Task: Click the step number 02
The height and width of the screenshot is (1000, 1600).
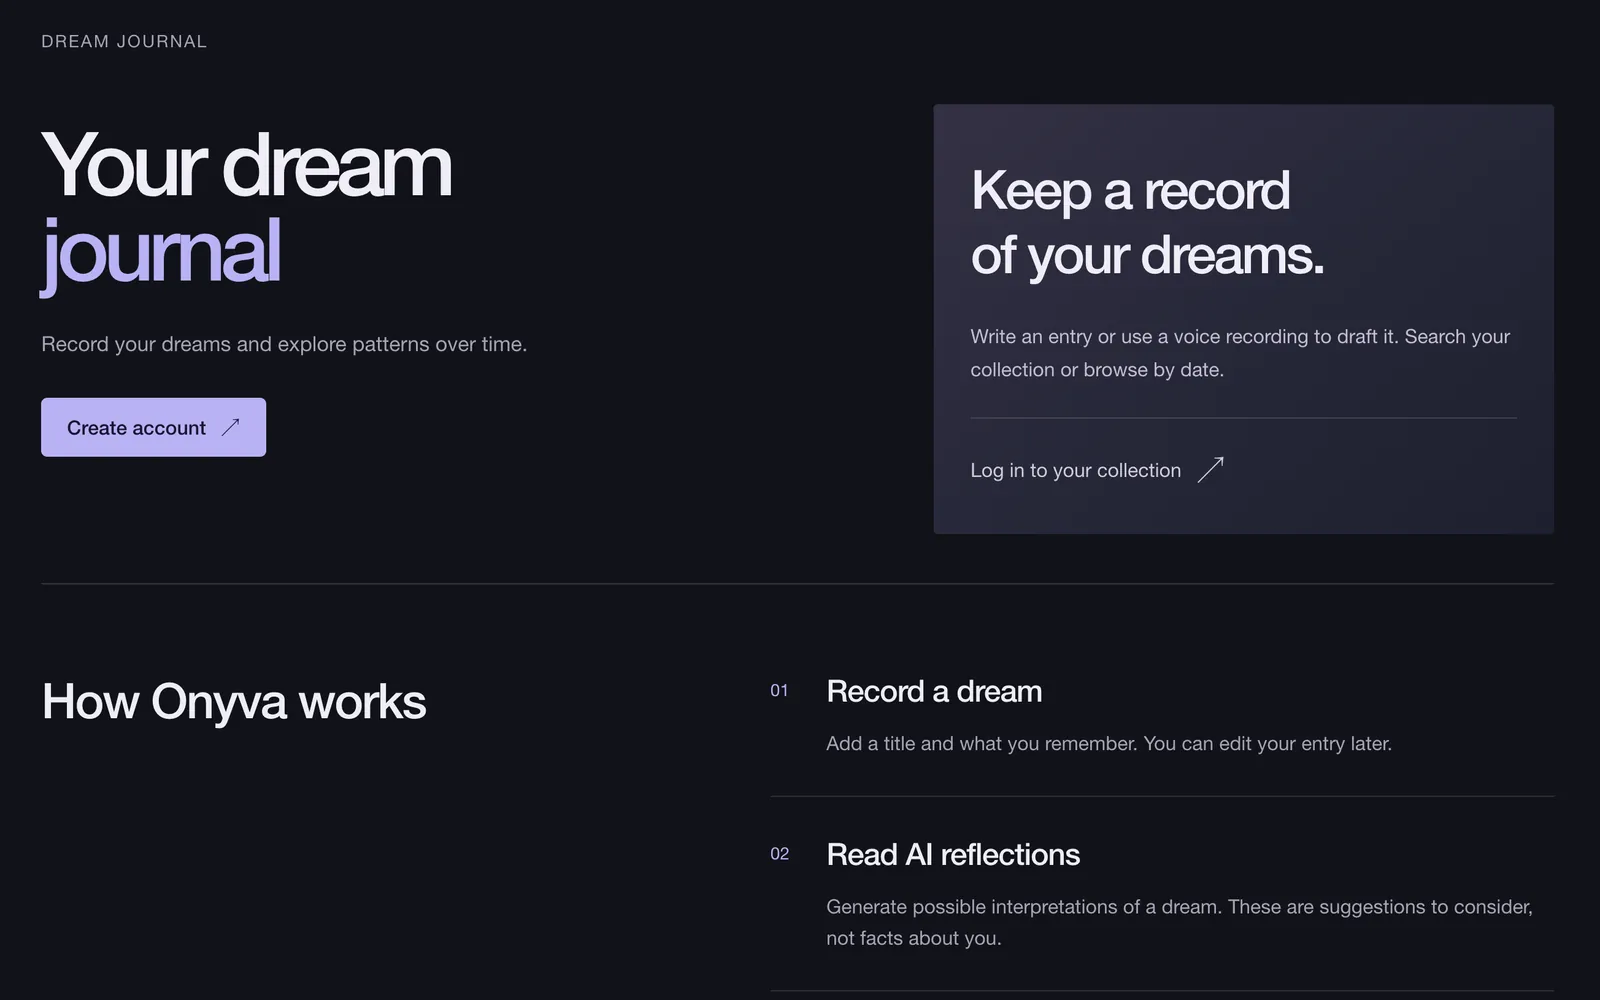Action: click(779, 854)
